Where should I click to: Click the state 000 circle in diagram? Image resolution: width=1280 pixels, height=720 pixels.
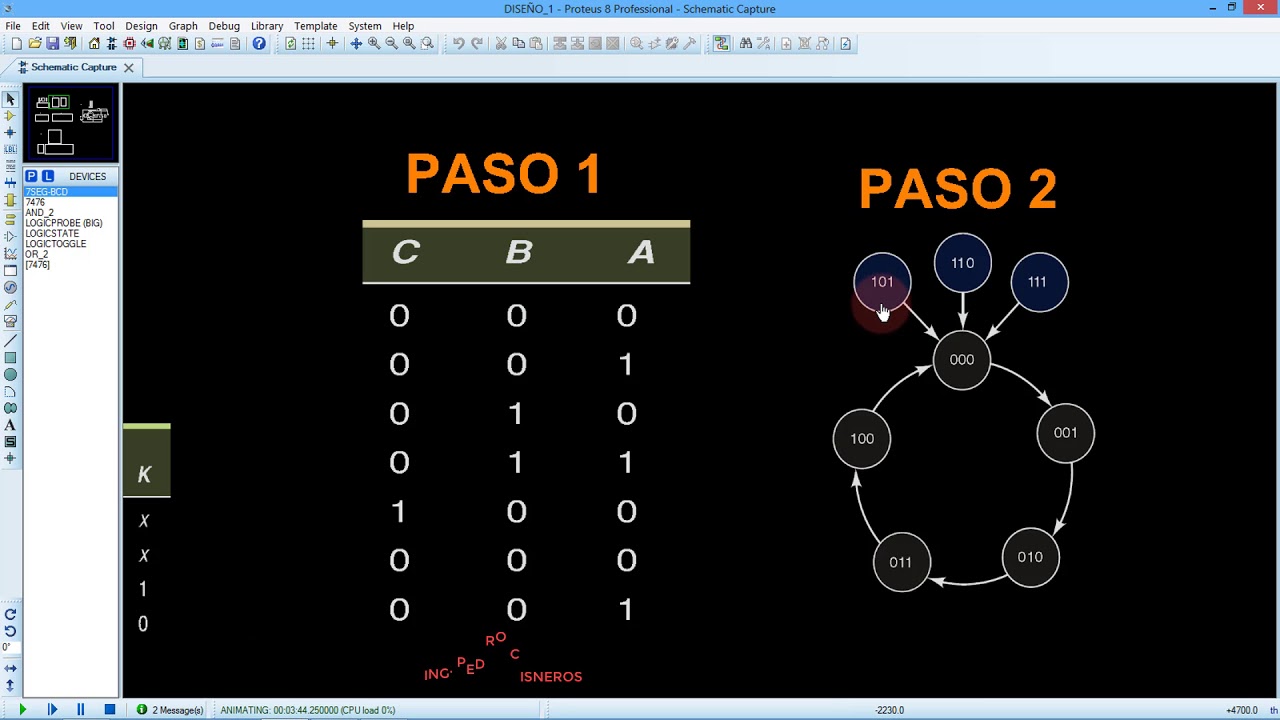(x=962, y=360)
